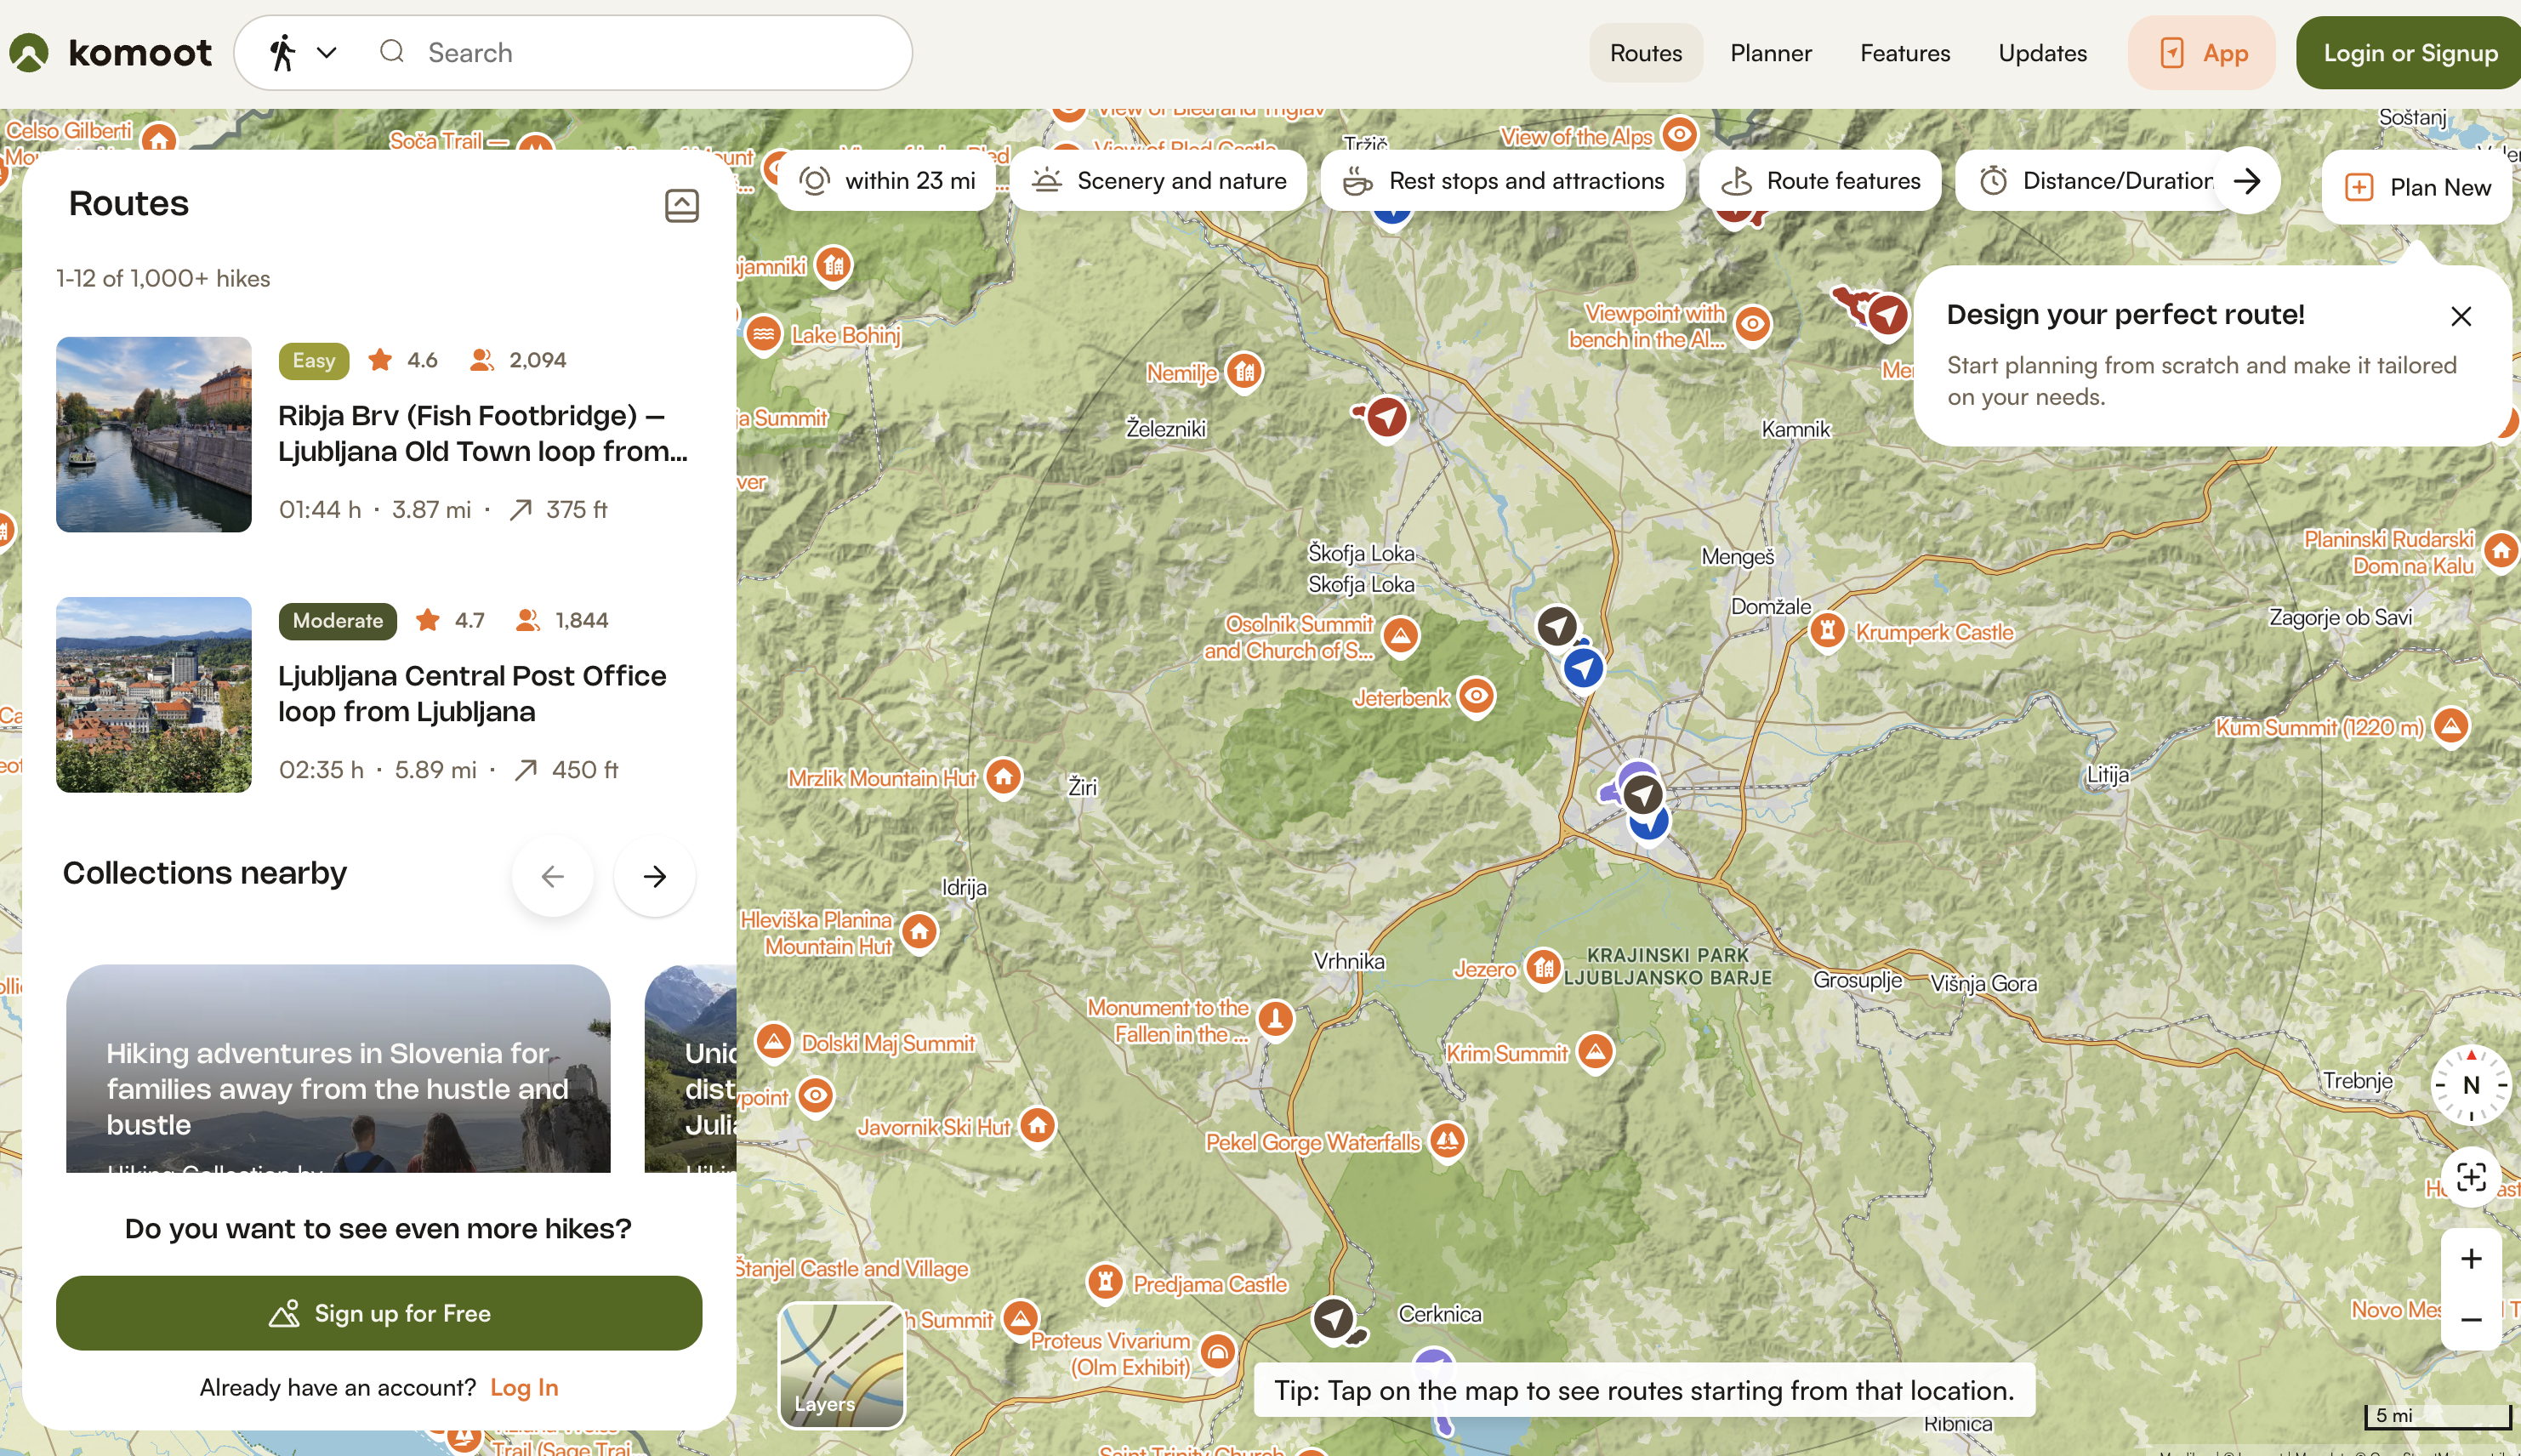
Task: Select the Krumperk Castle marker
Action: [x=1827, y=631]
